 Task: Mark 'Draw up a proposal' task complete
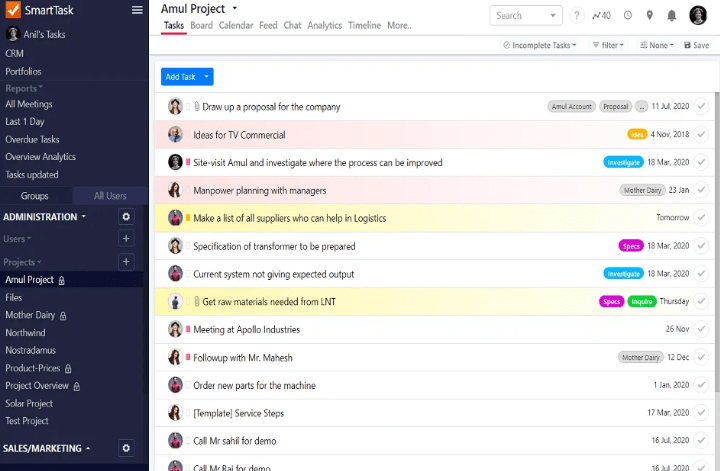click(x=701, y=107)
